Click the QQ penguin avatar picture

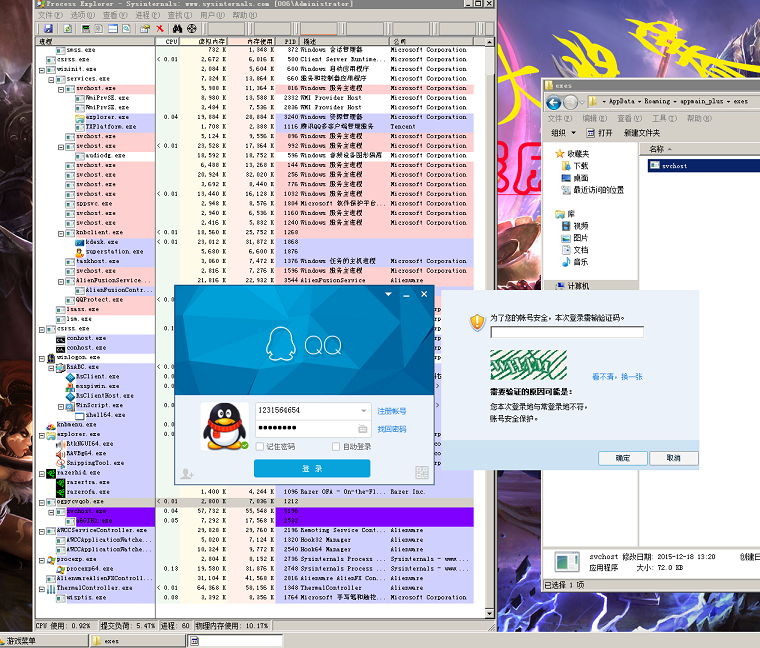click(x=224, y=426)
